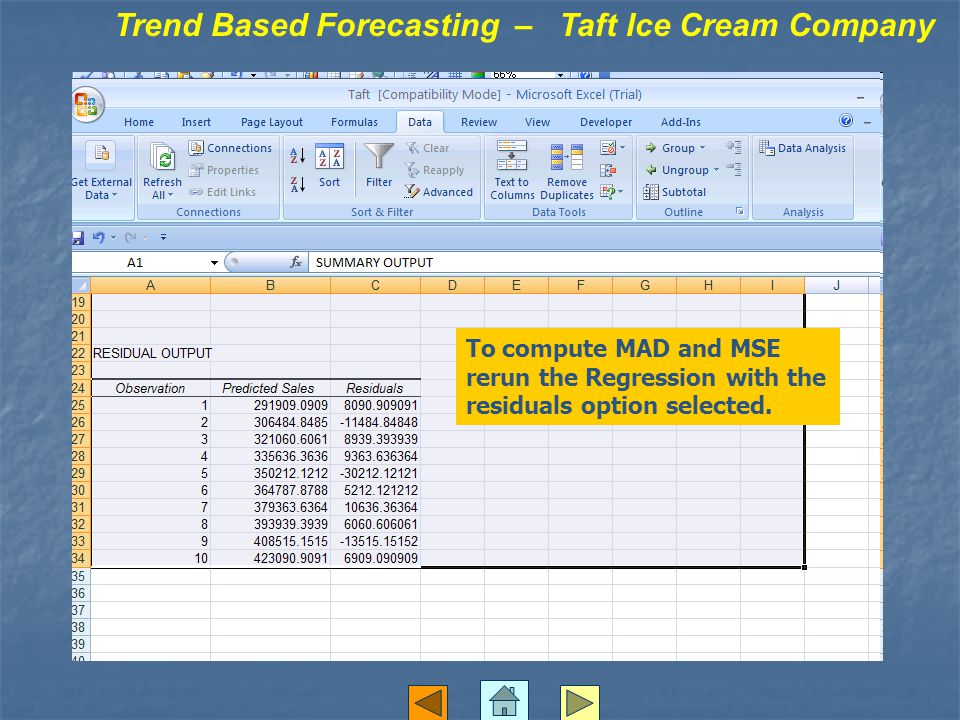The image size is (960, 720).
Task: Switch to the Home tab
Action: (x=139, y=122)
